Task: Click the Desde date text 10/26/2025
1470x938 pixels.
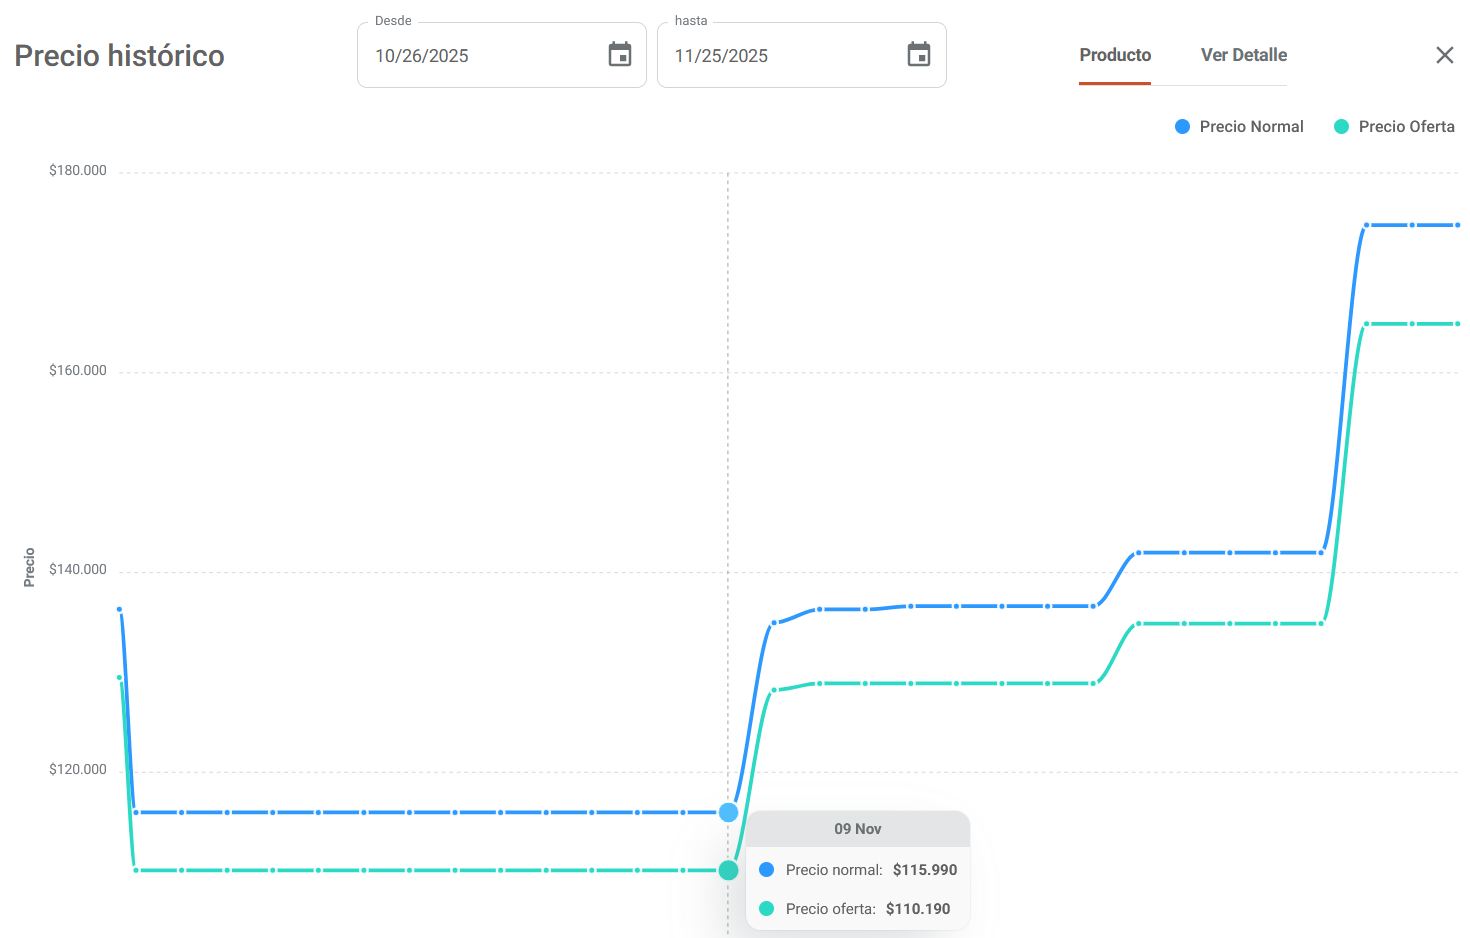Action: click(x=422, y=56)
